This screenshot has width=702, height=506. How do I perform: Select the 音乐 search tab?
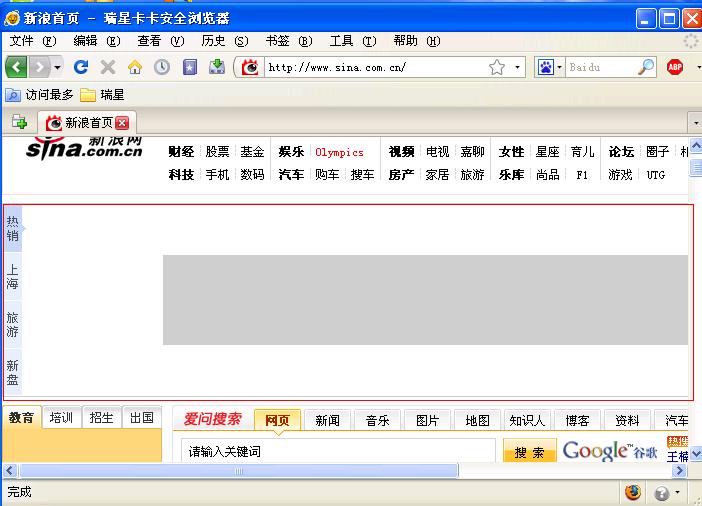click(377, 420)
